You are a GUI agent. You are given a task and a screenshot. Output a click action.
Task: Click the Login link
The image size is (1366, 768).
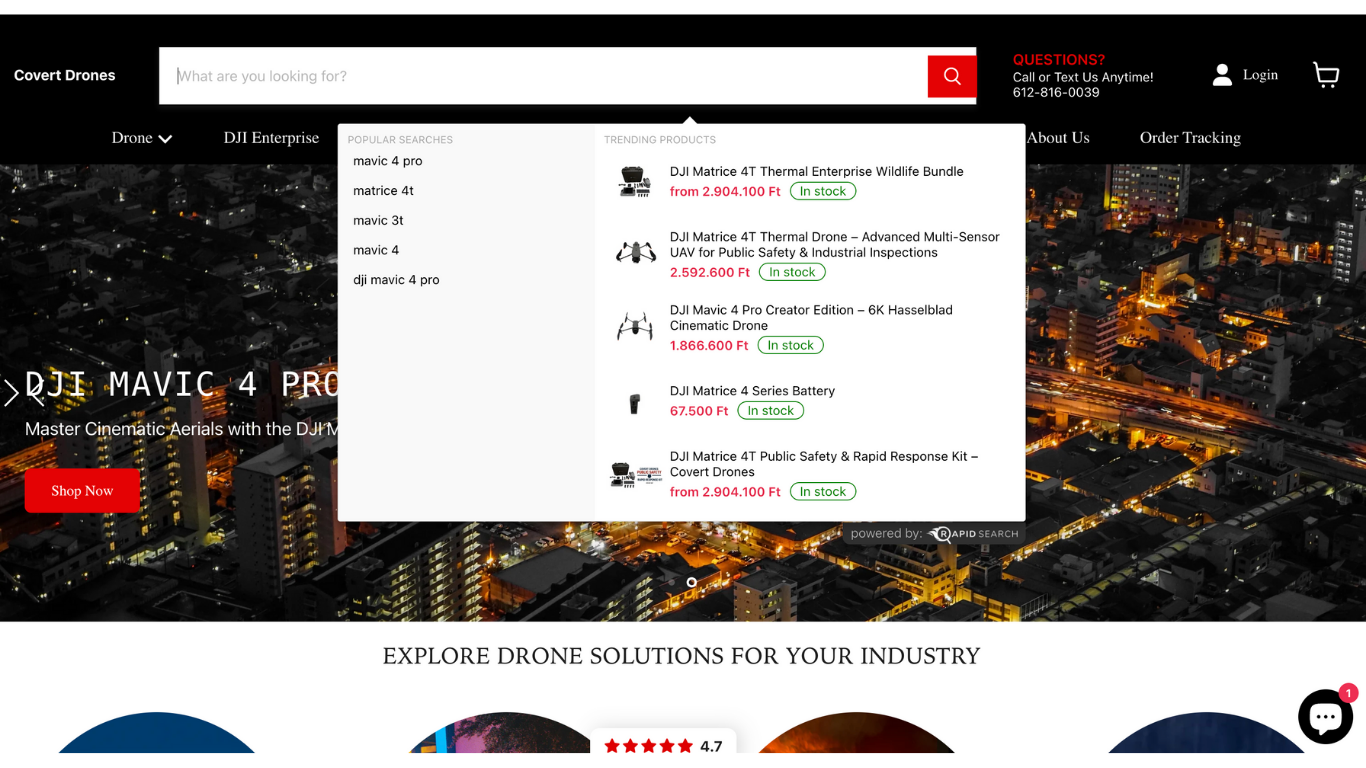tap(1260, 75)
